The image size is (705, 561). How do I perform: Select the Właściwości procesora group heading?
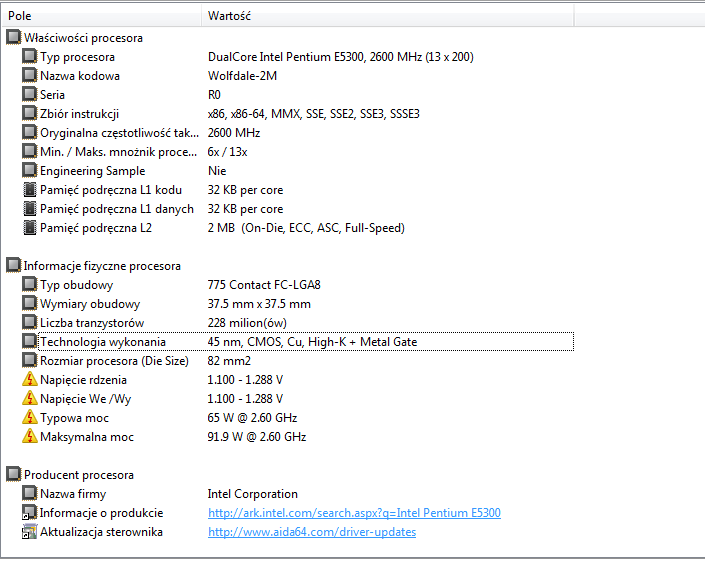(83, 38)
